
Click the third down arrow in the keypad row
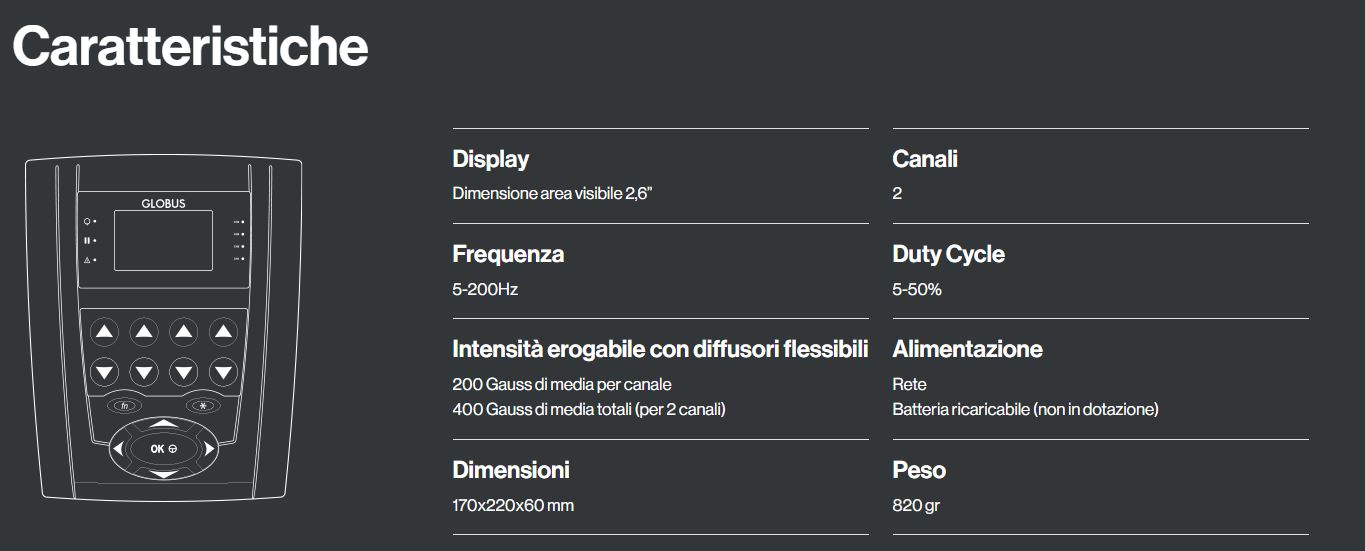coord(183,371)
